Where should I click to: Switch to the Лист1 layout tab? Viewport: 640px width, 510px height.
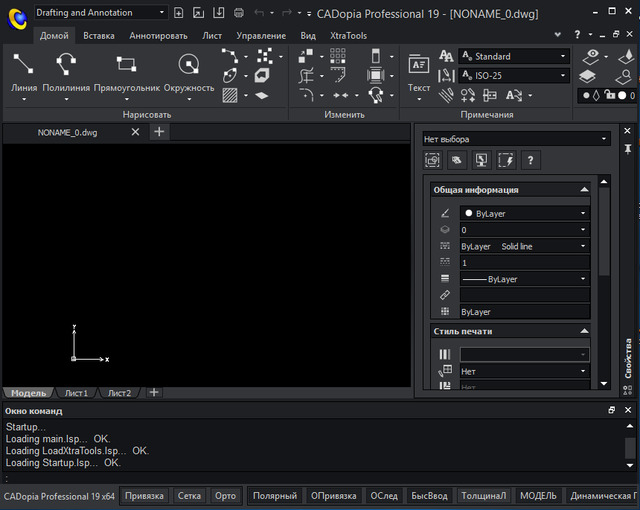coord(77,393)
